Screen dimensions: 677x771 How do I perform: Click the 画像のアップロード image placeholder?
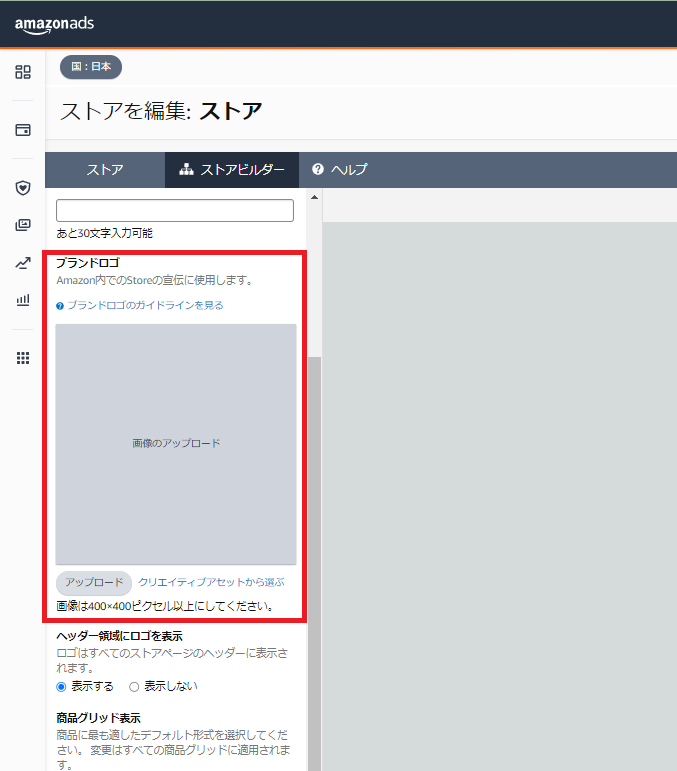click(x=176, y=443)
